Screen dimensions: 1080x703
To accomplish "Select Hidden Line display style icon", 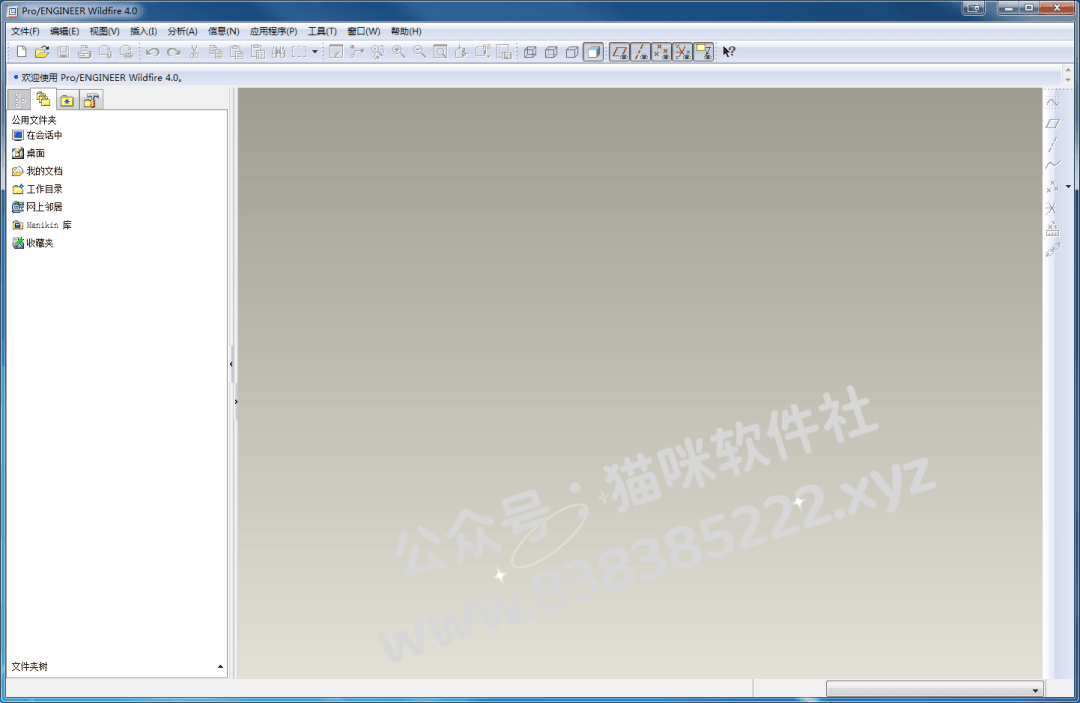I will pos(551,52).
